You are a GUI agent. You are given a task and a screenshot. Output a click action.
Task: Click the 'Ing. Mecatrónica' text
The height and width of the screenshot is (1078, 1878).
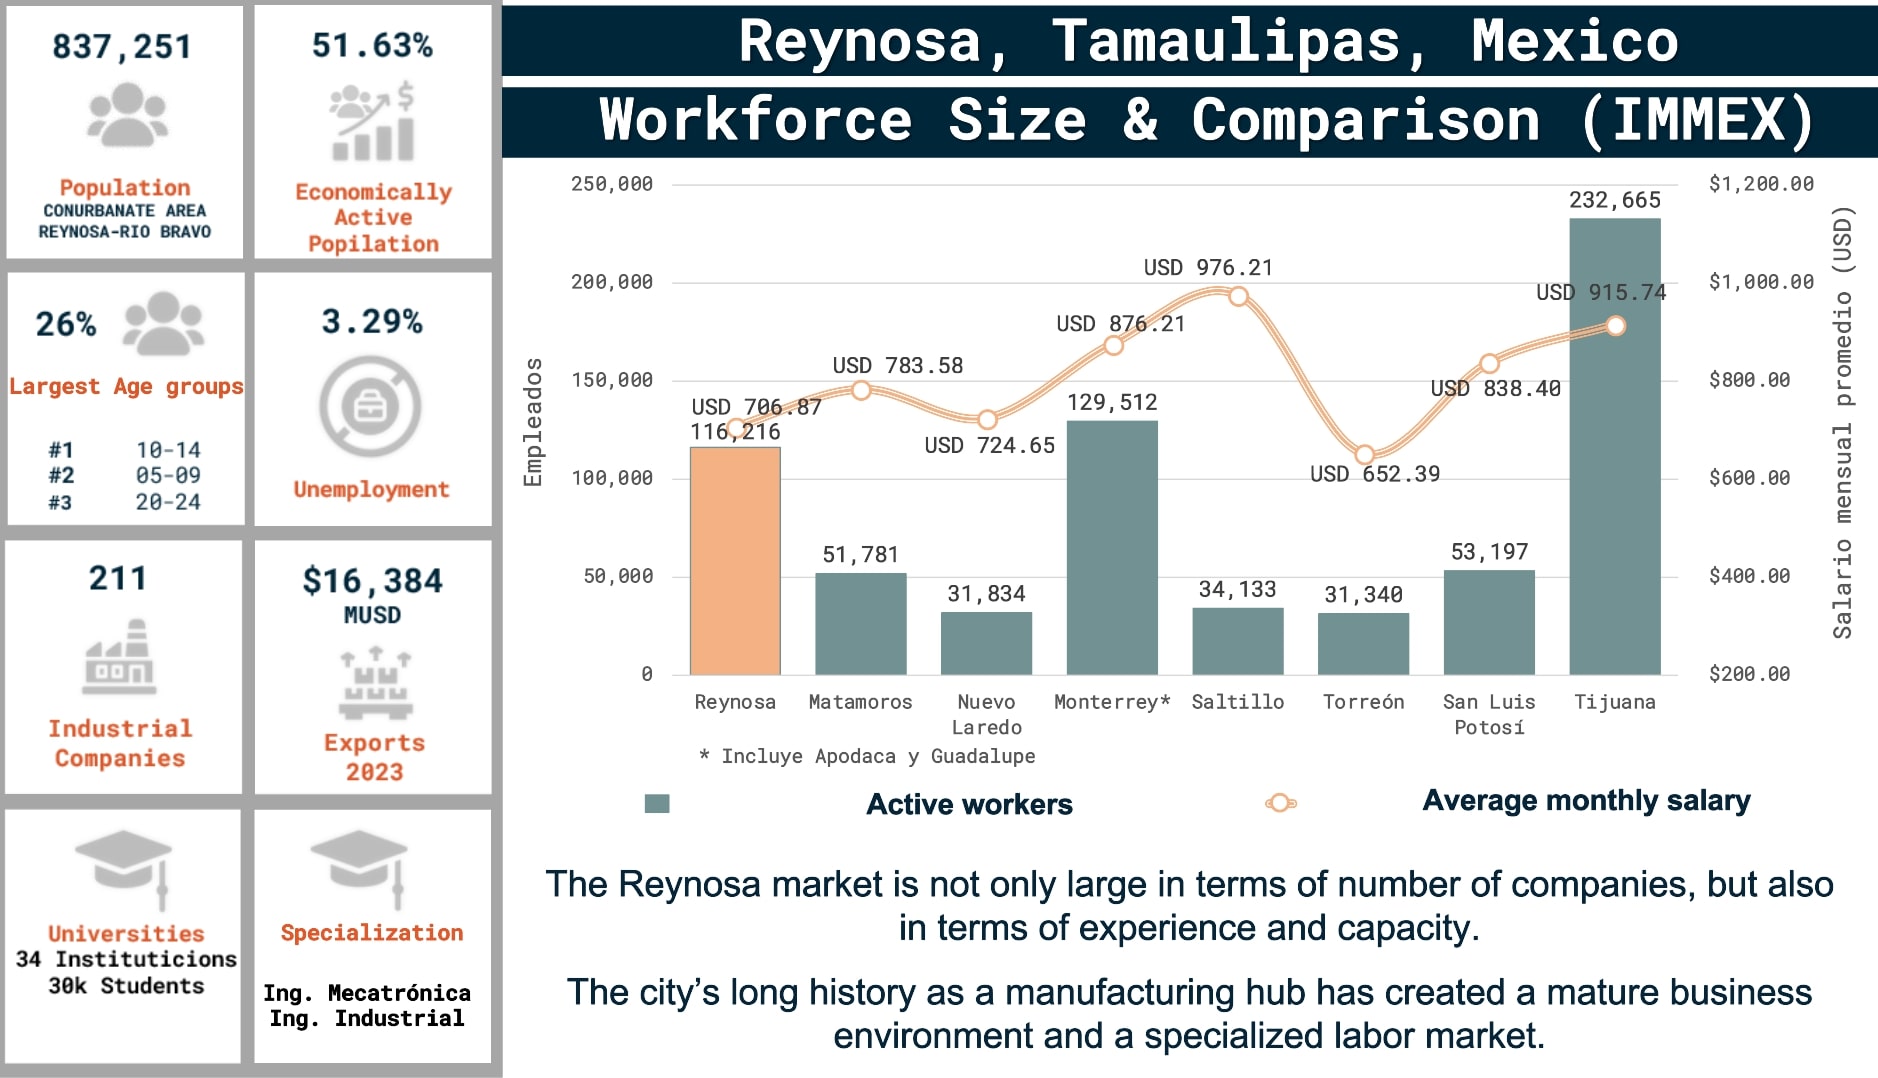[367, 993]
